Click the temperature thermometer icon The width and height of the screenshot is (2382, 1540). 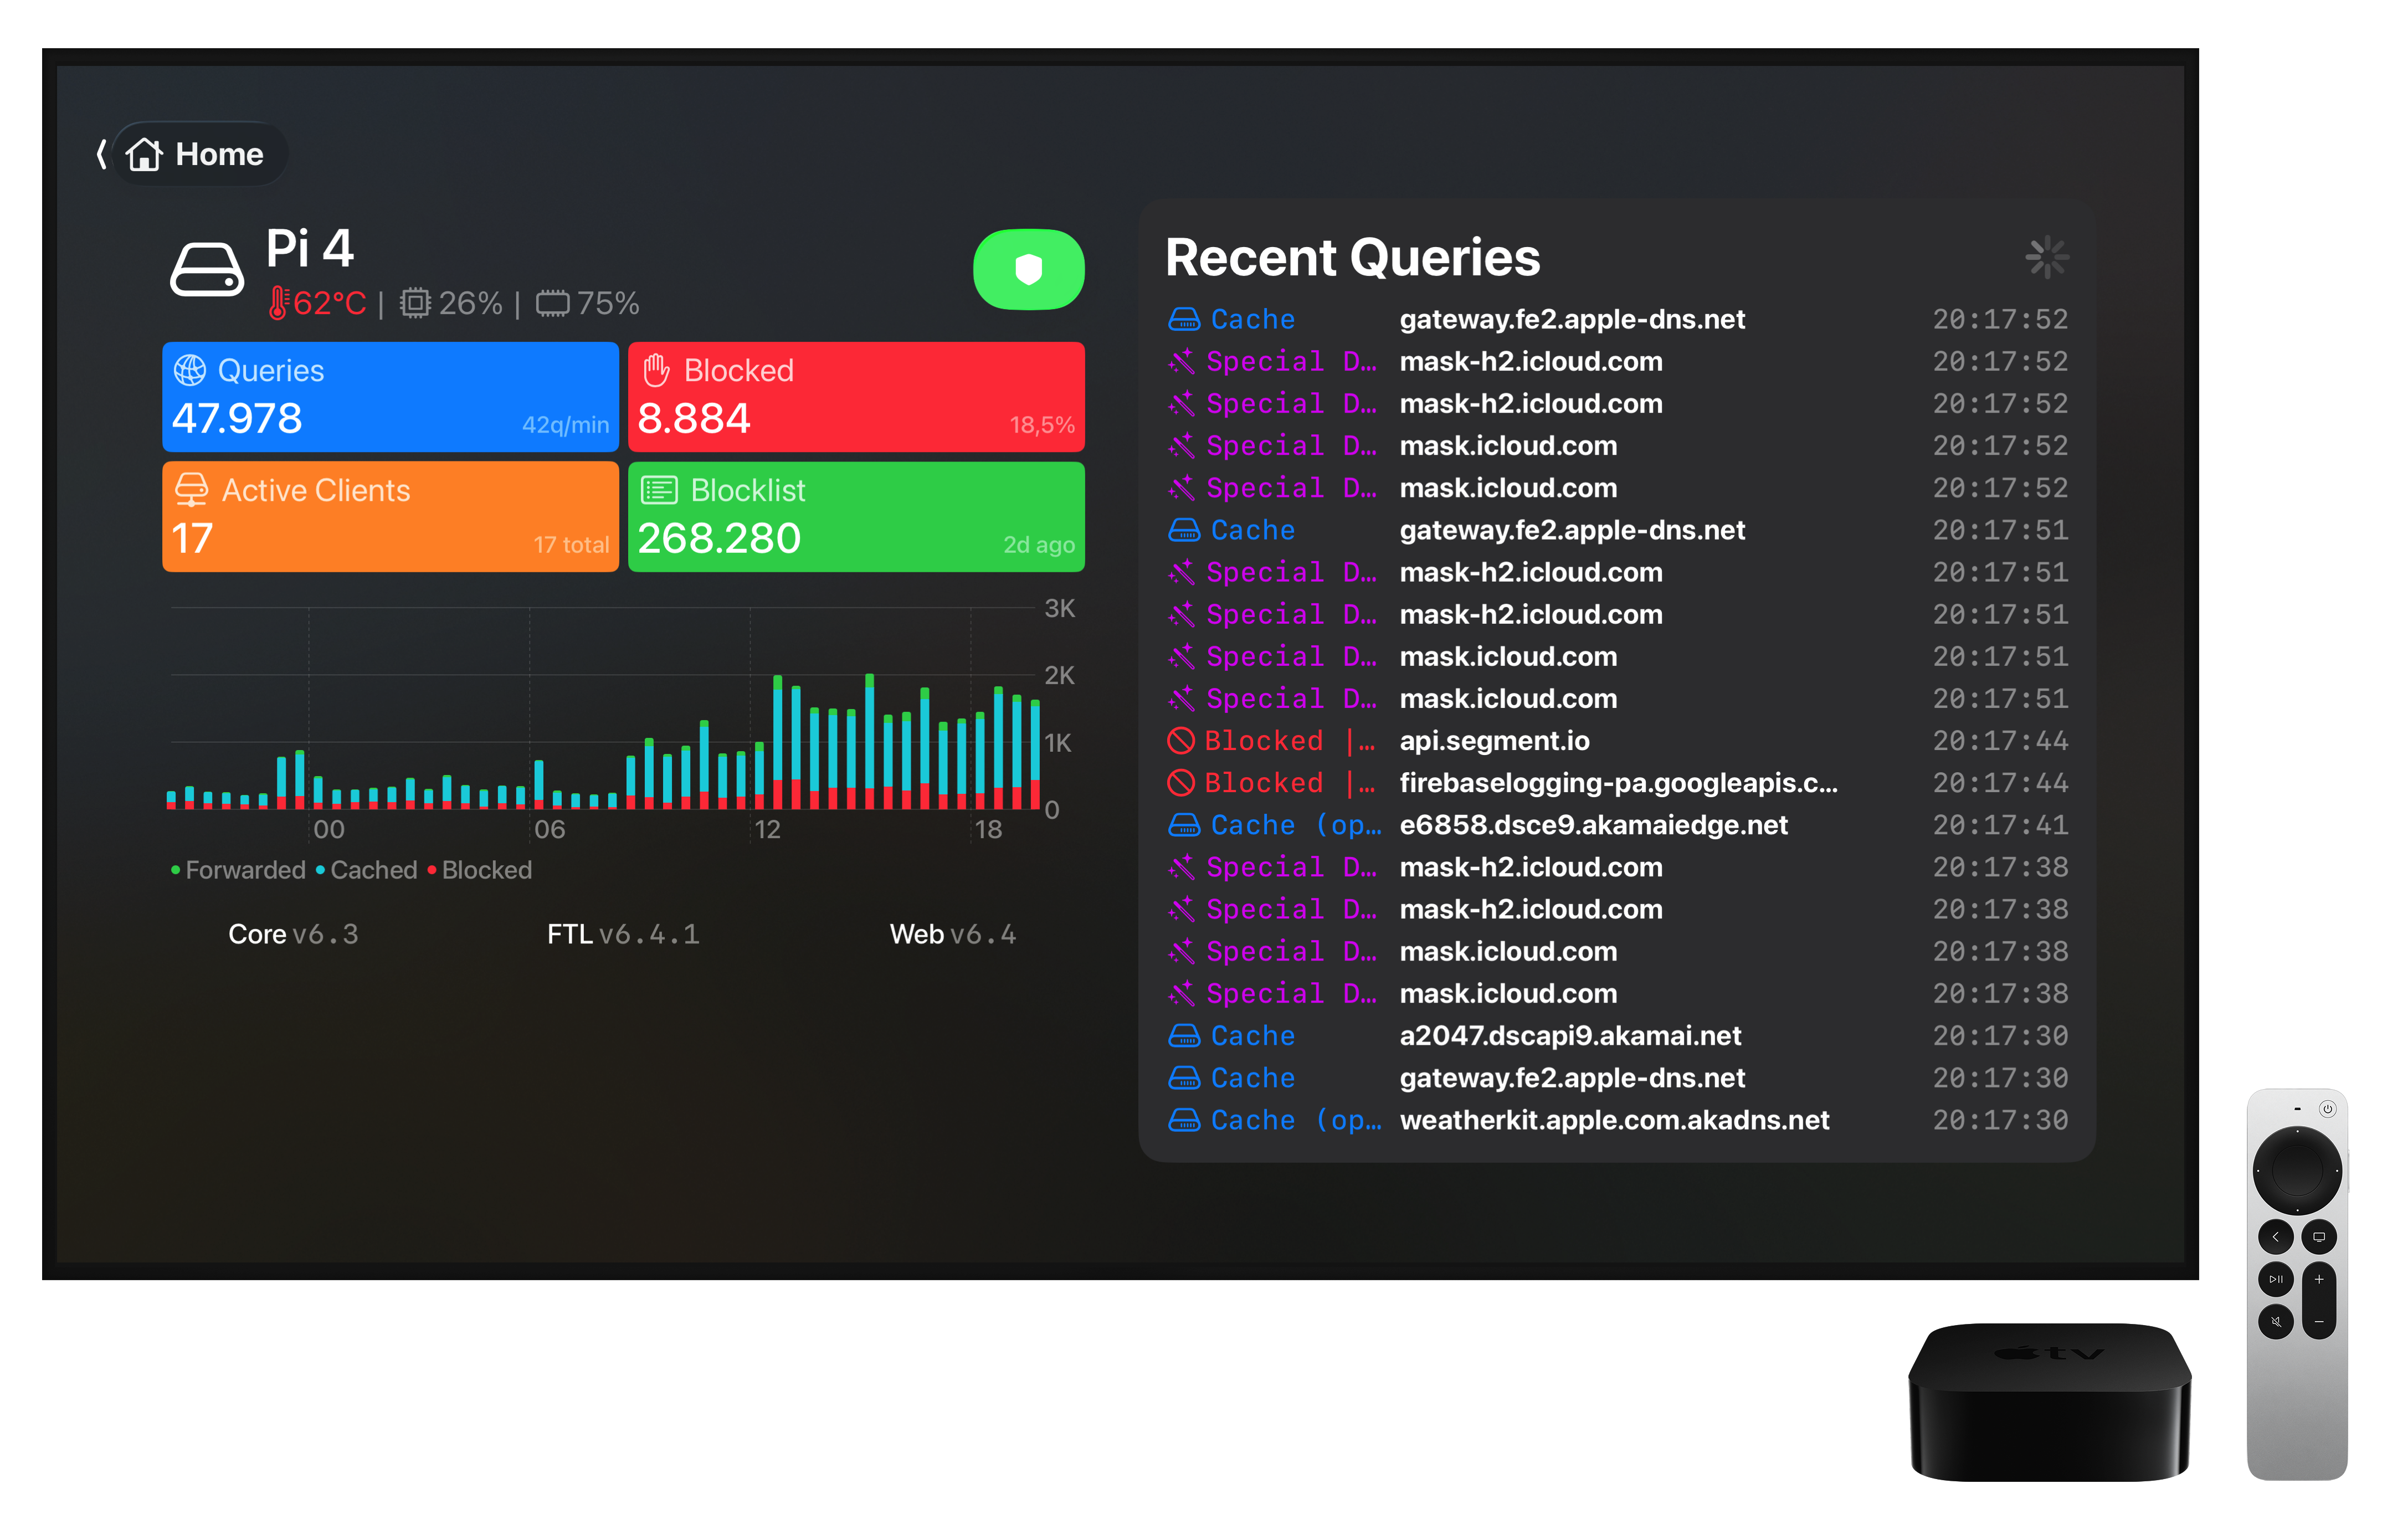[281, 303]
